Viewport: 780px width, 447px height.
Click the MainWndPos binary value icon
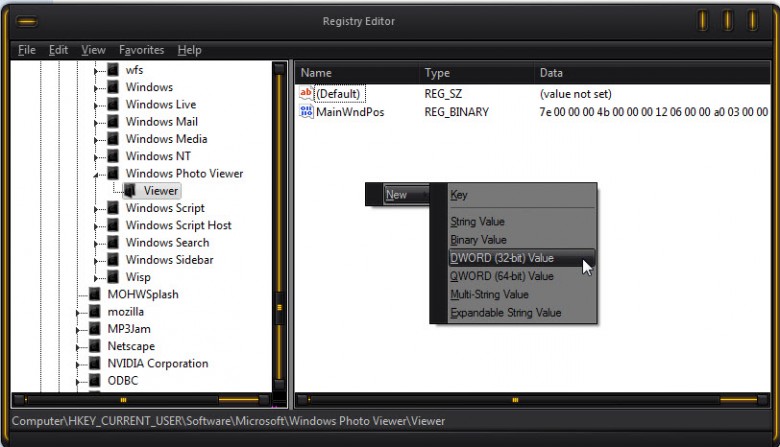(x=306, y=112)
